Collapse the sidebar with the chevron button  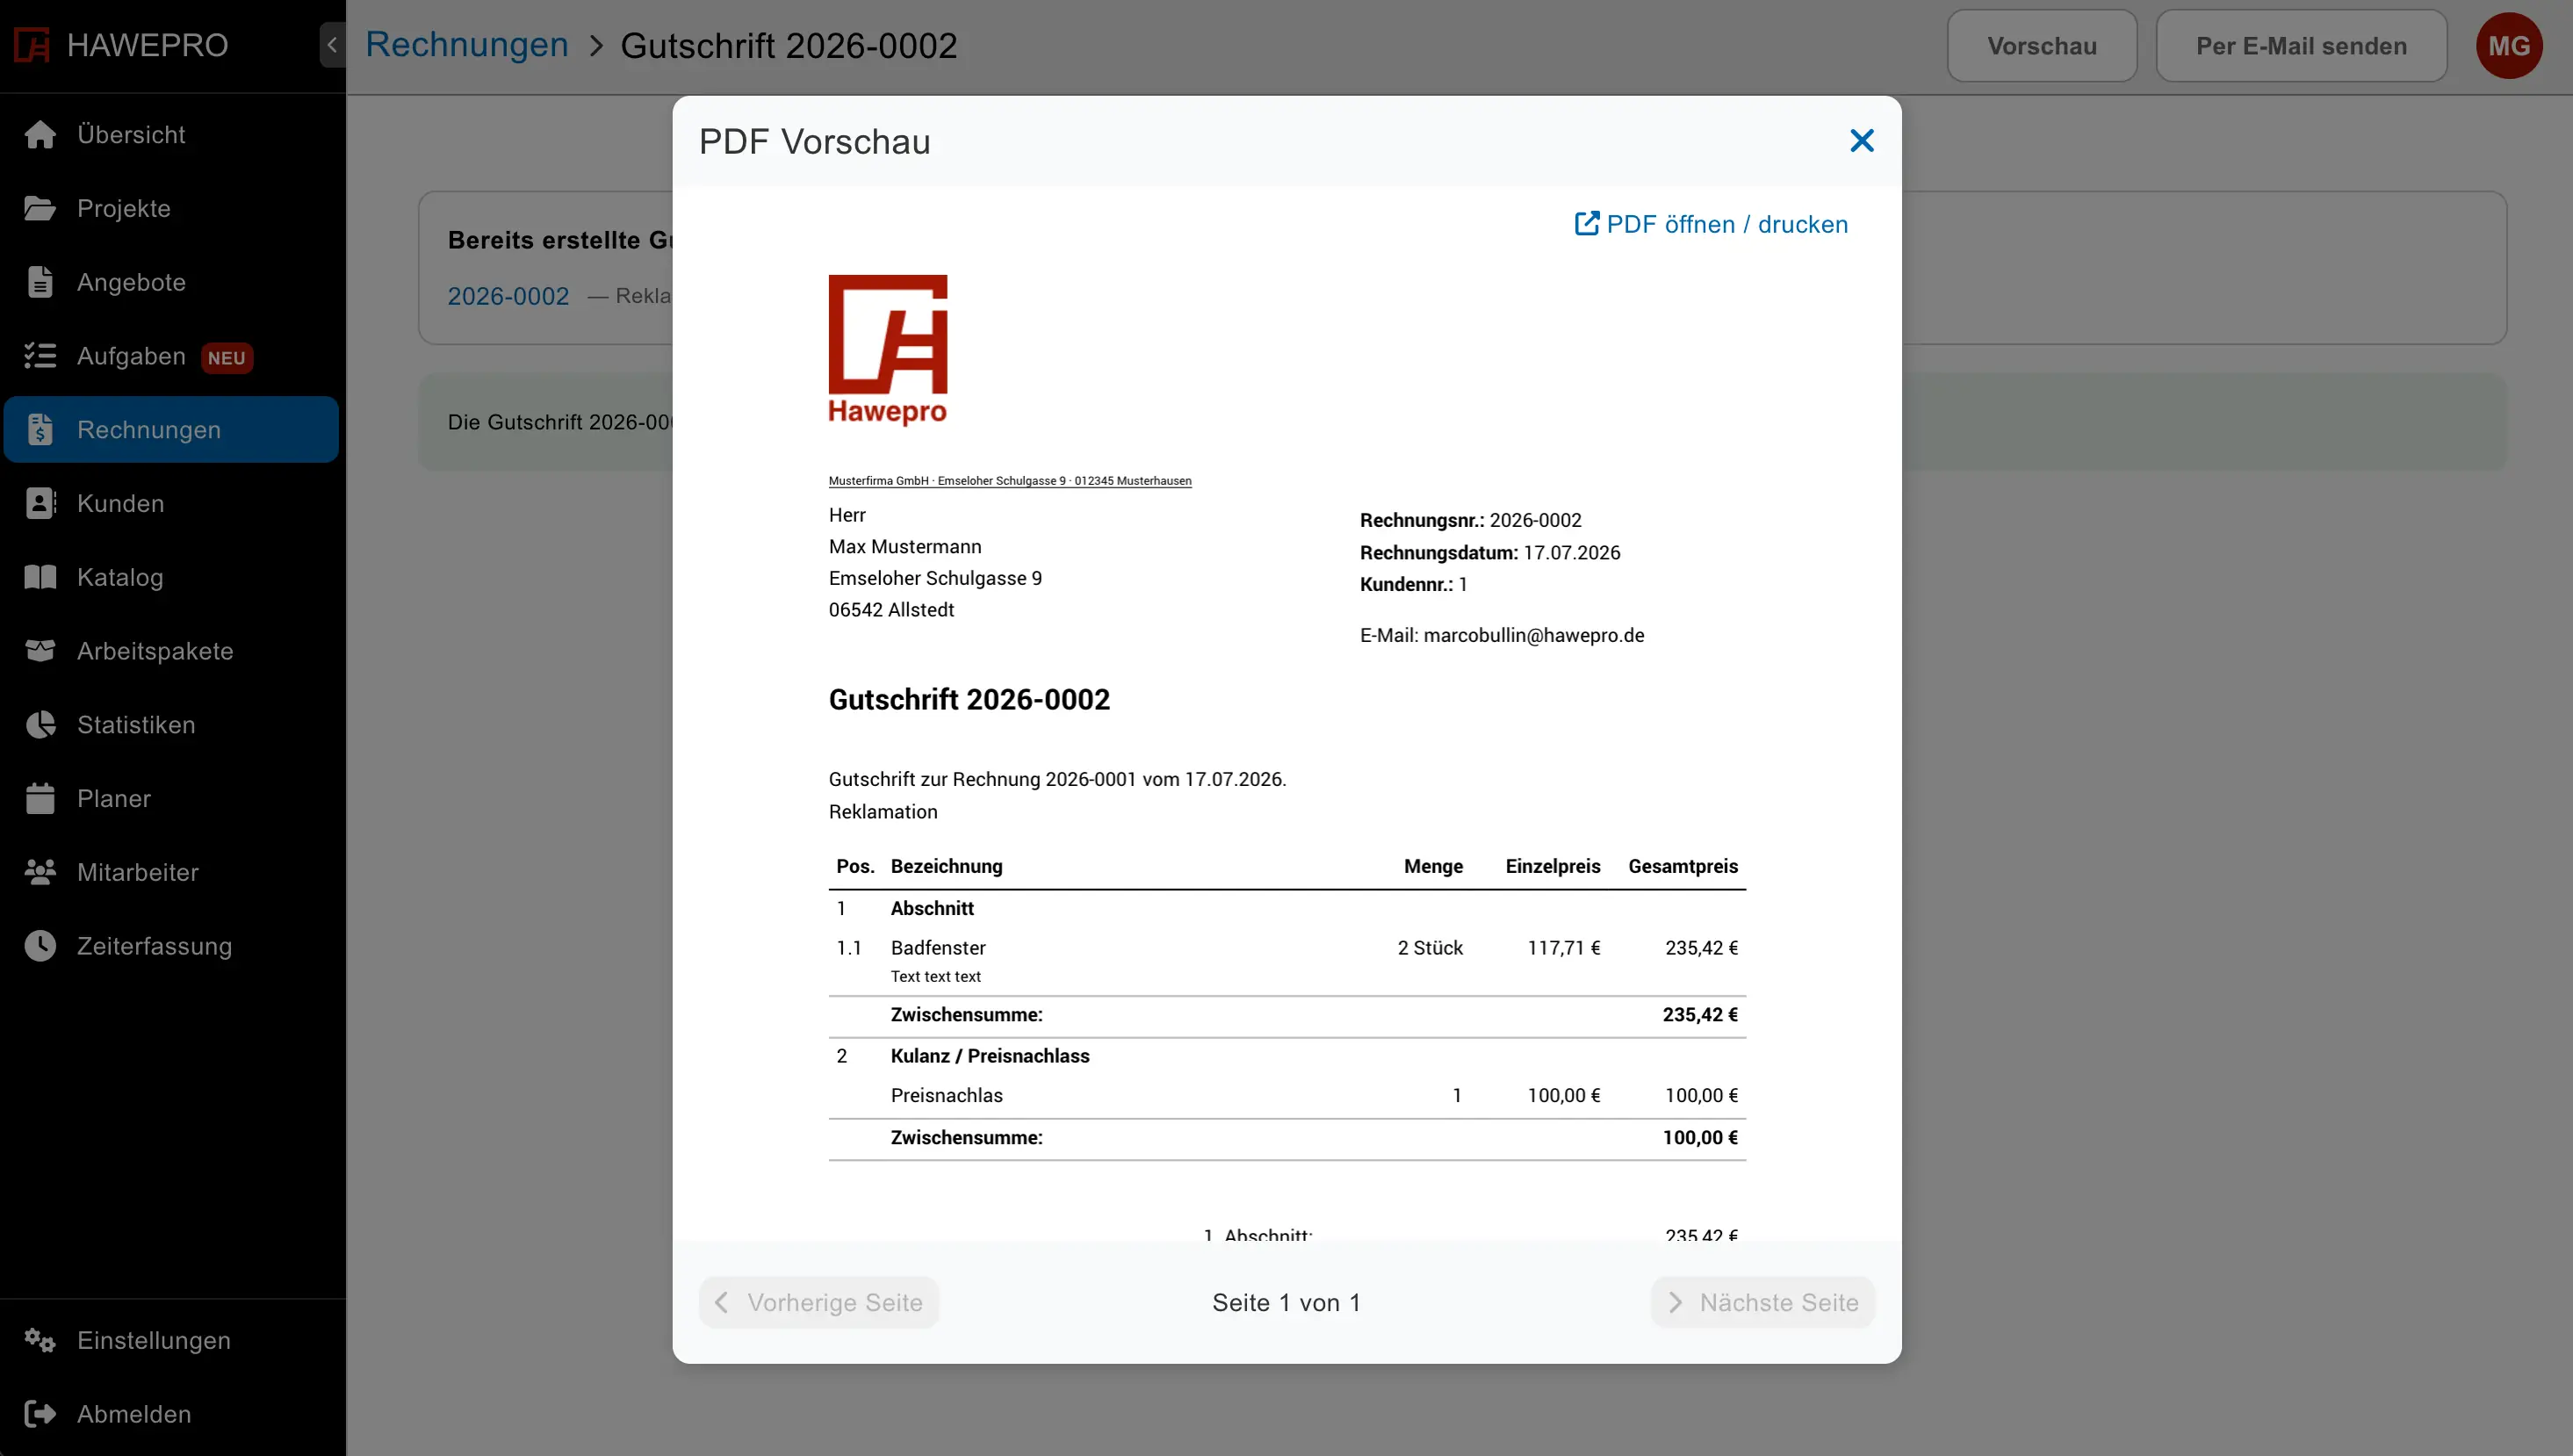click(332, 45)
